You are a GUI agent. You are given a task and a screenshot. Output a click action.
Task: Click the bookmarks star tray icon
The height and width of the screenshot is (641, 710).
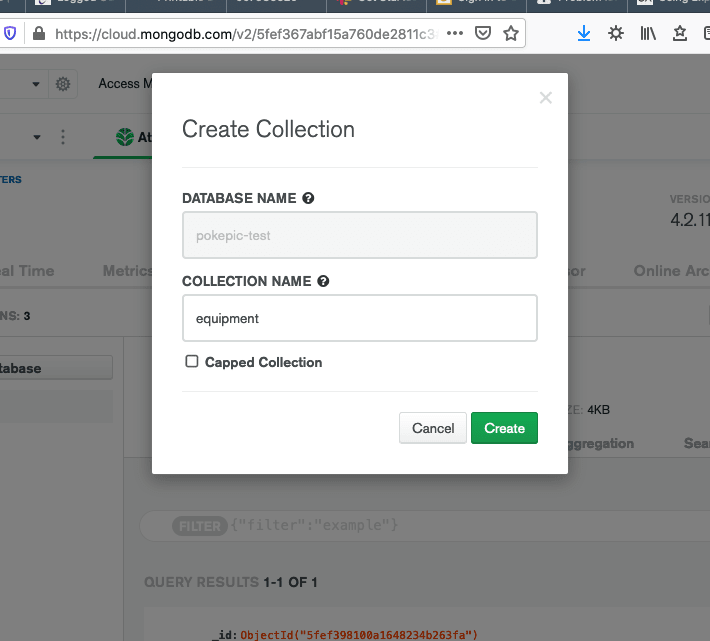tap(680, 33)
